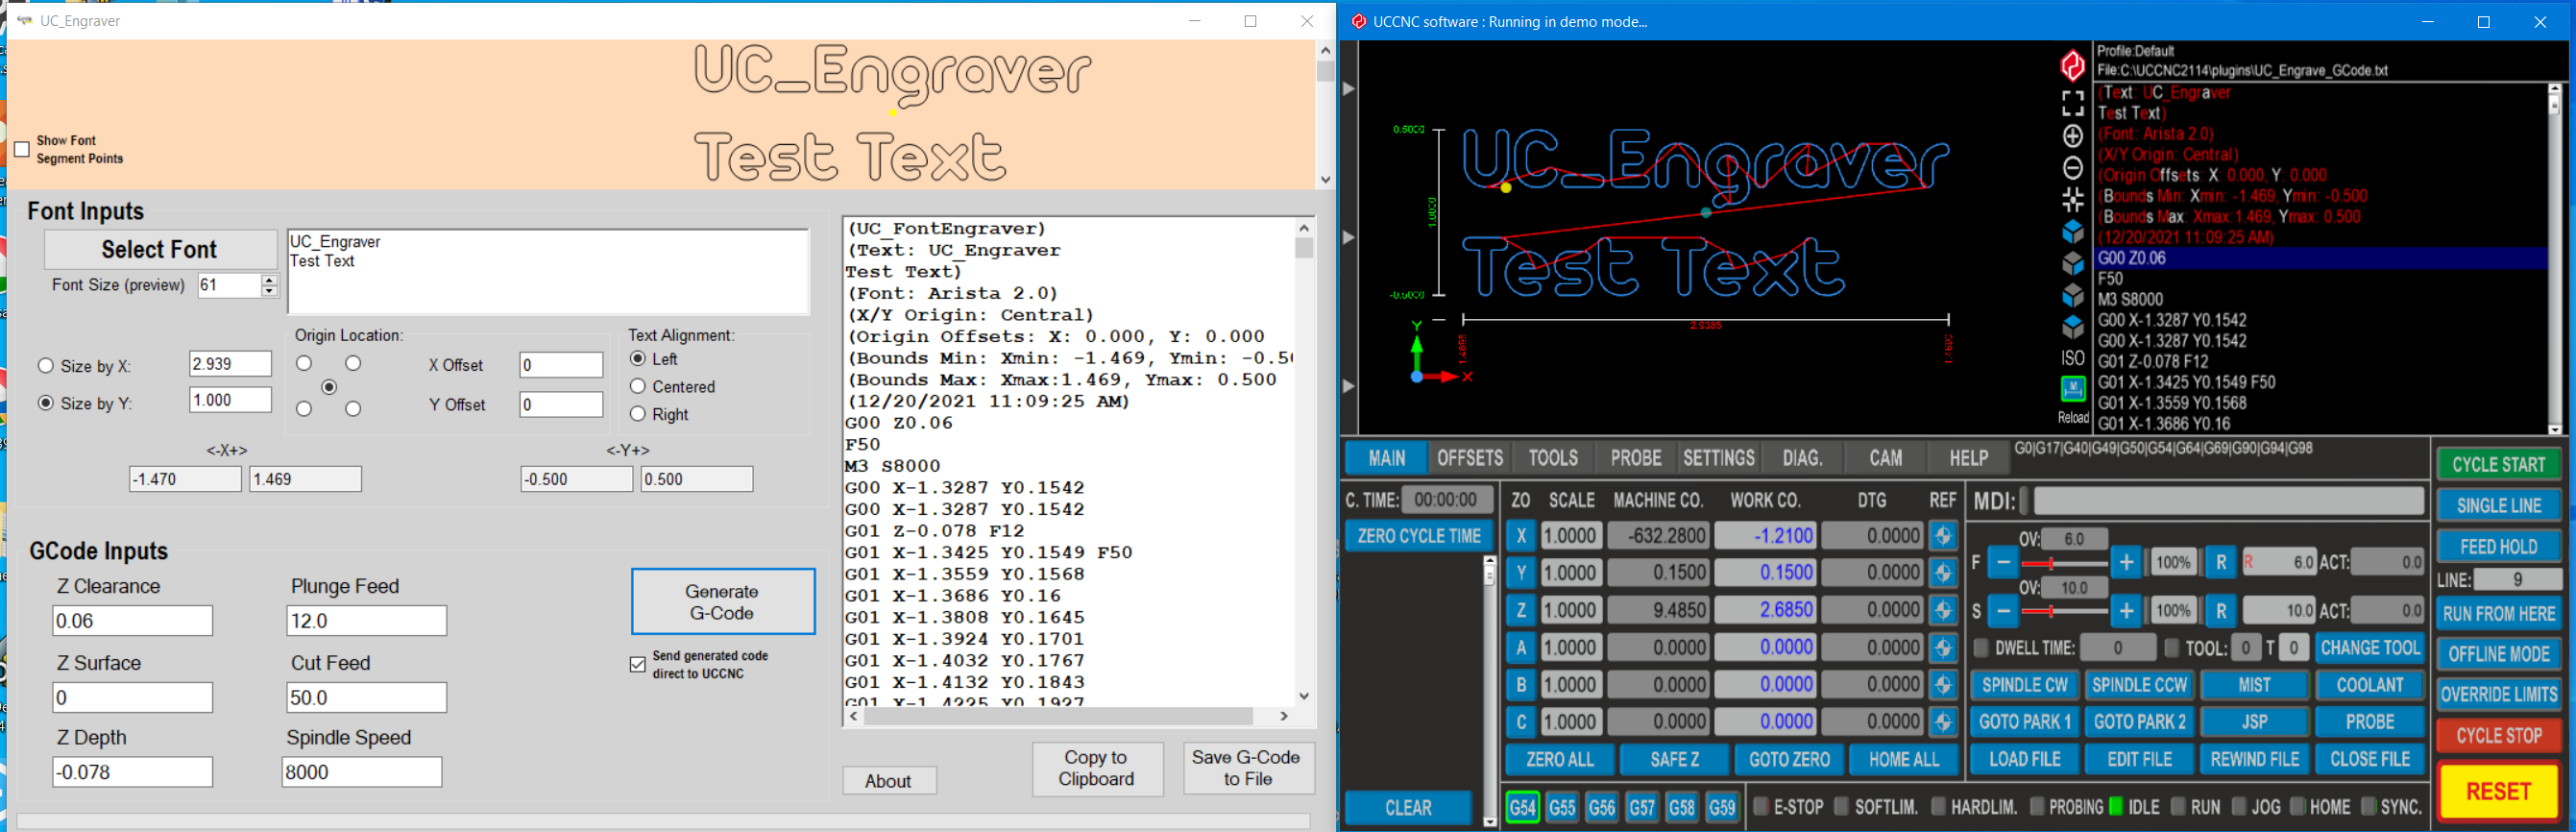Image resolution: width=2576 pixels, height=832 pixels.
Task: Enable Show Font Segment Points checkbox
Action: (x=22, y=150)
